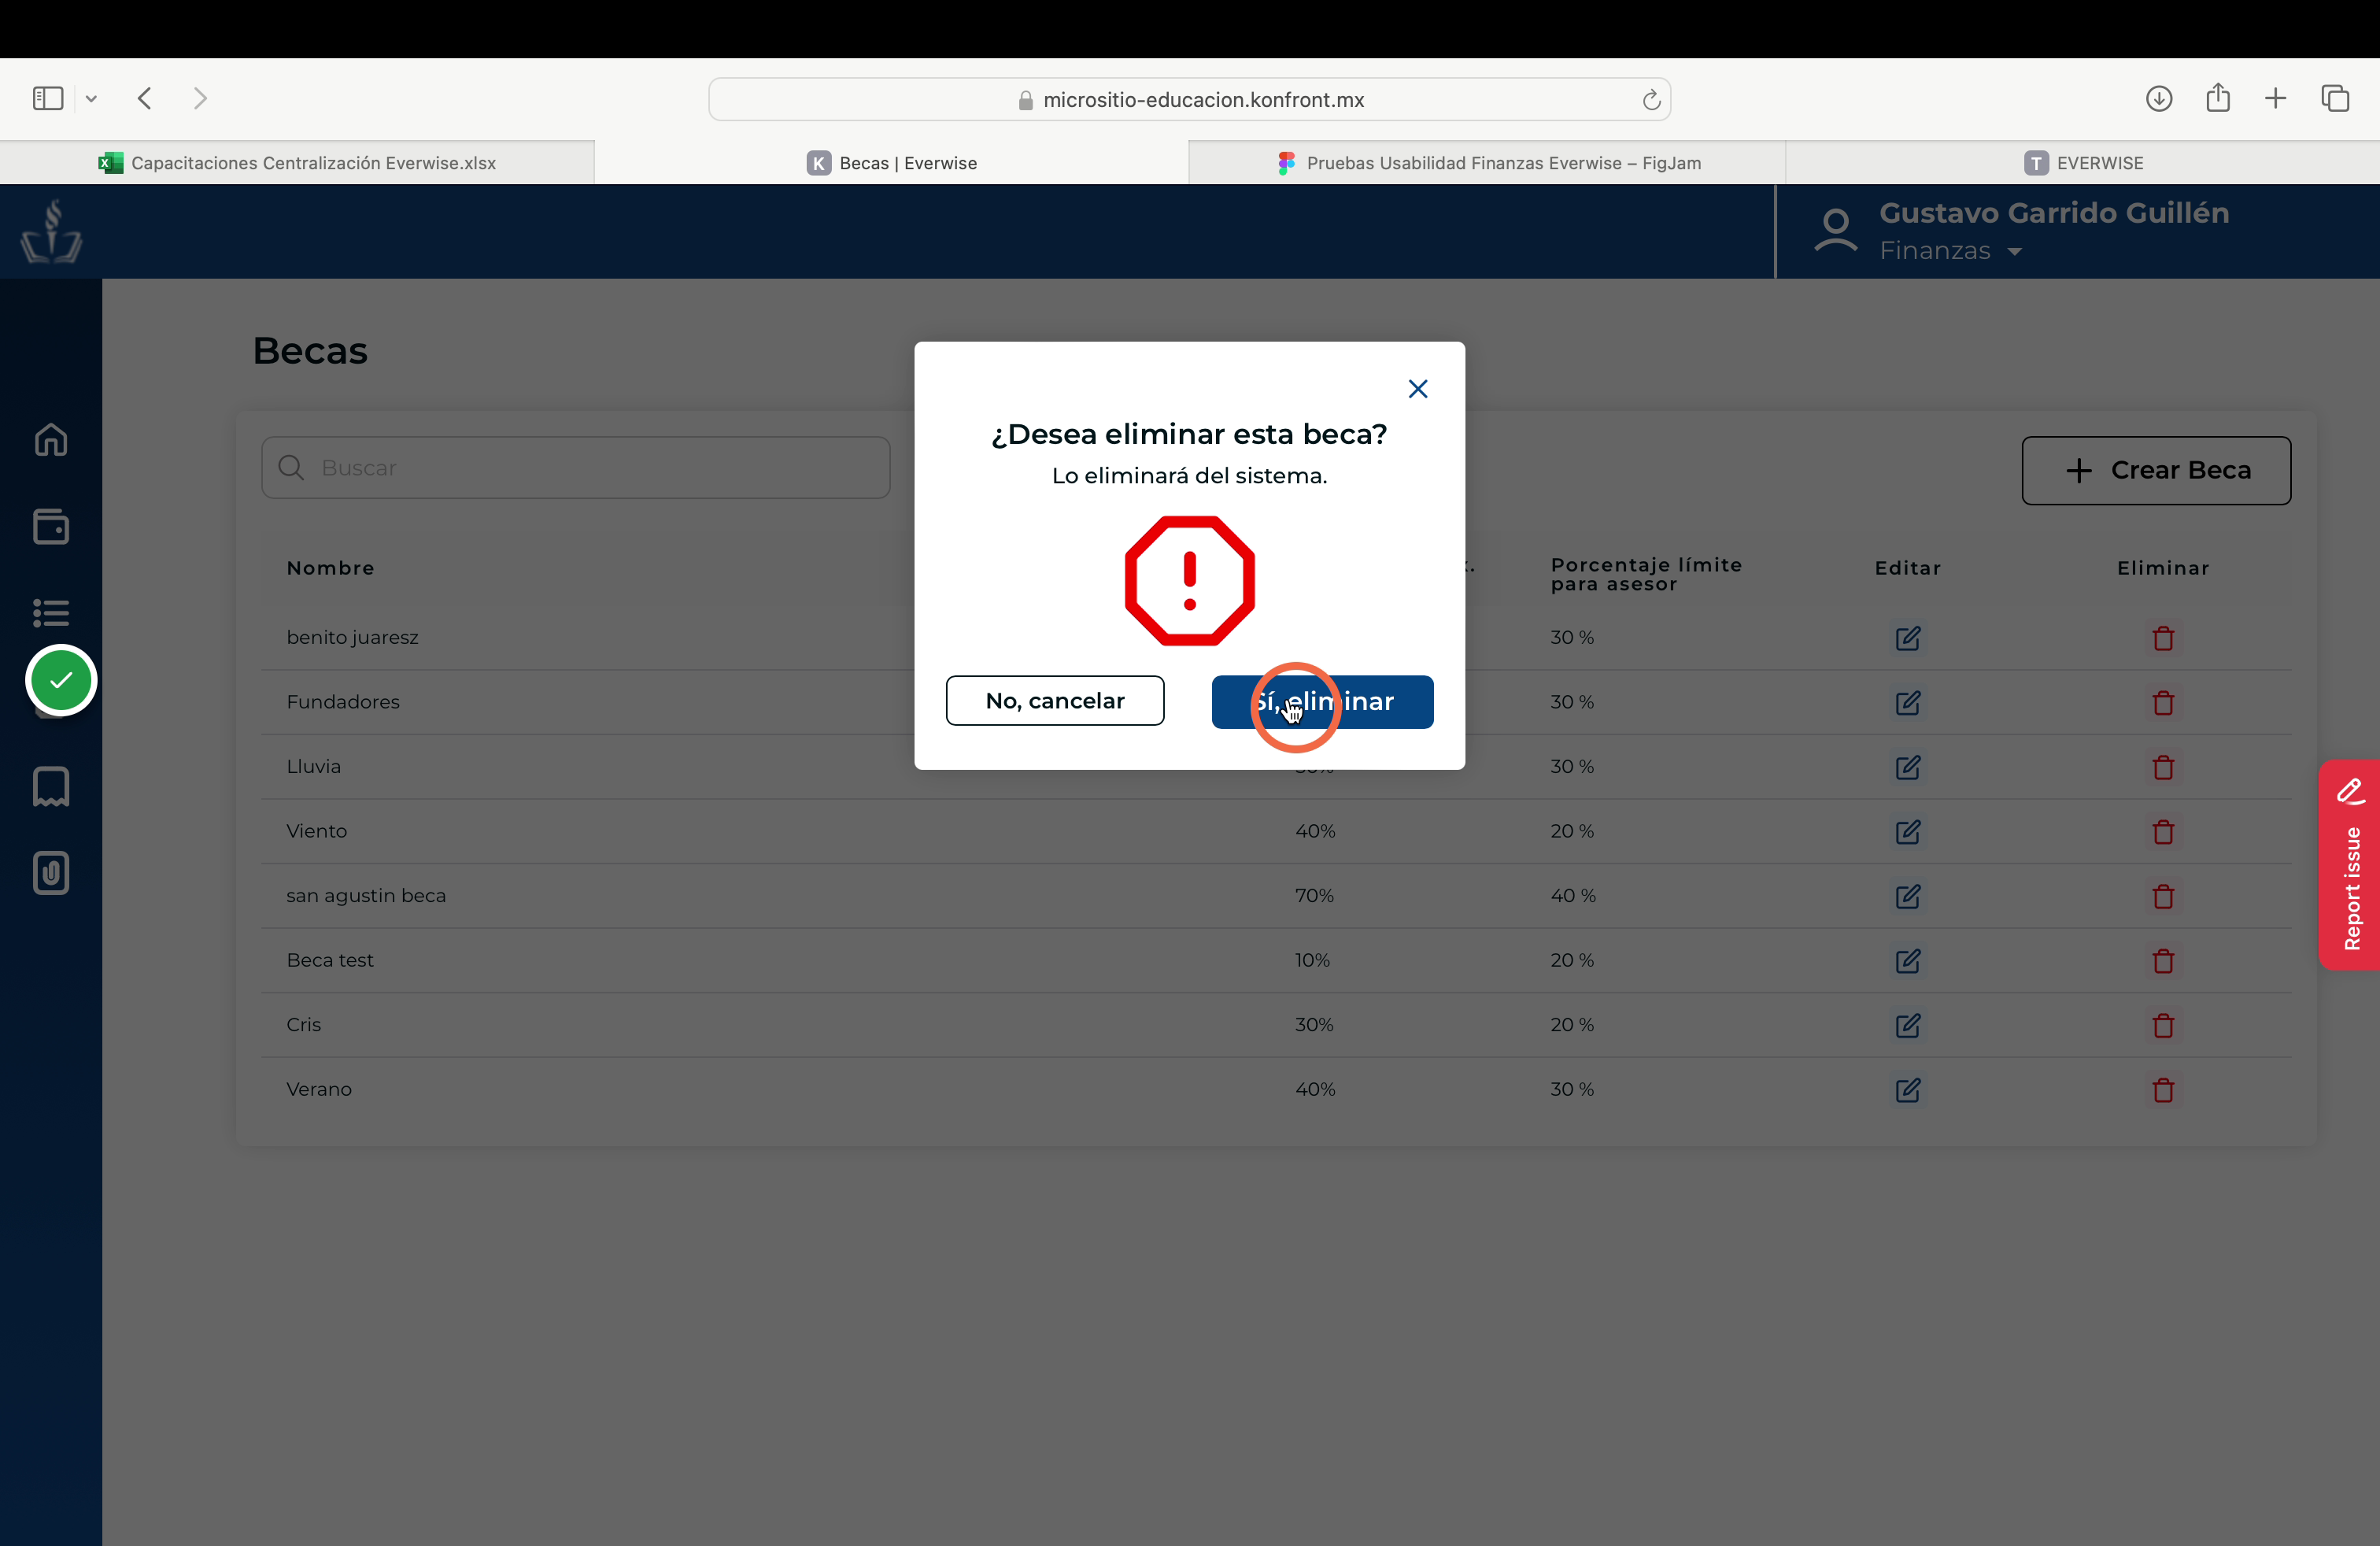Reload the page with refresh icon
2380x1546 pixels.
1651,99
